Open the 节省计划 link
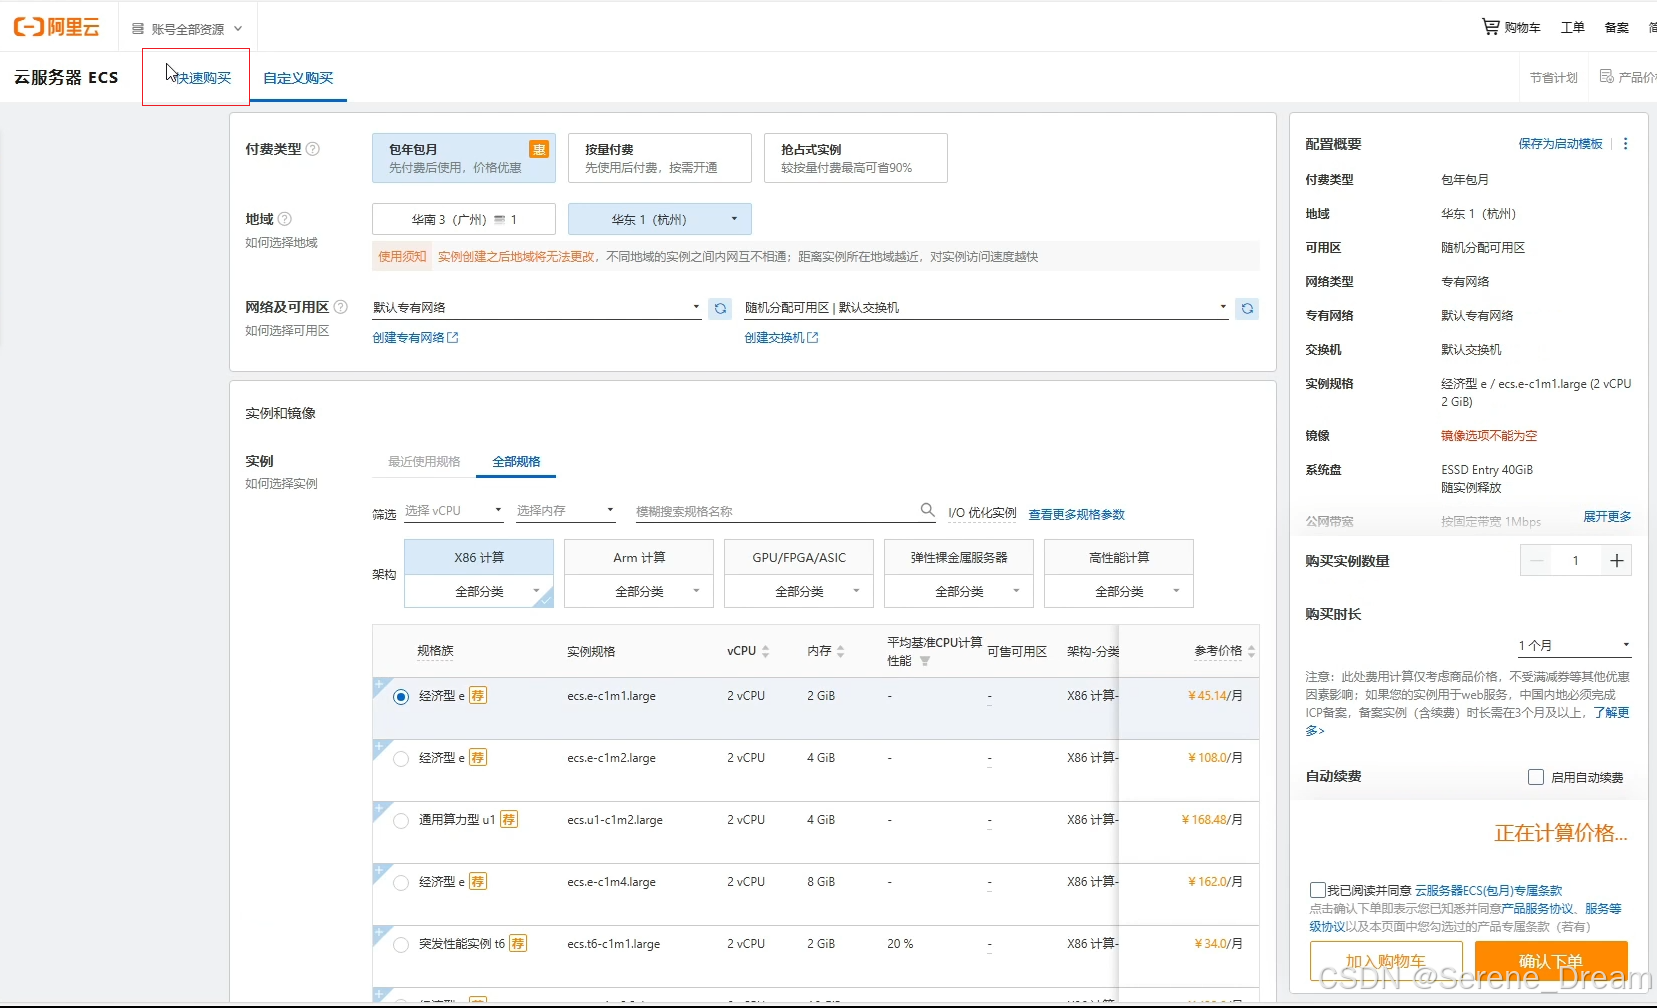Screen dimensions: 1657x1008 point(1553,78)
